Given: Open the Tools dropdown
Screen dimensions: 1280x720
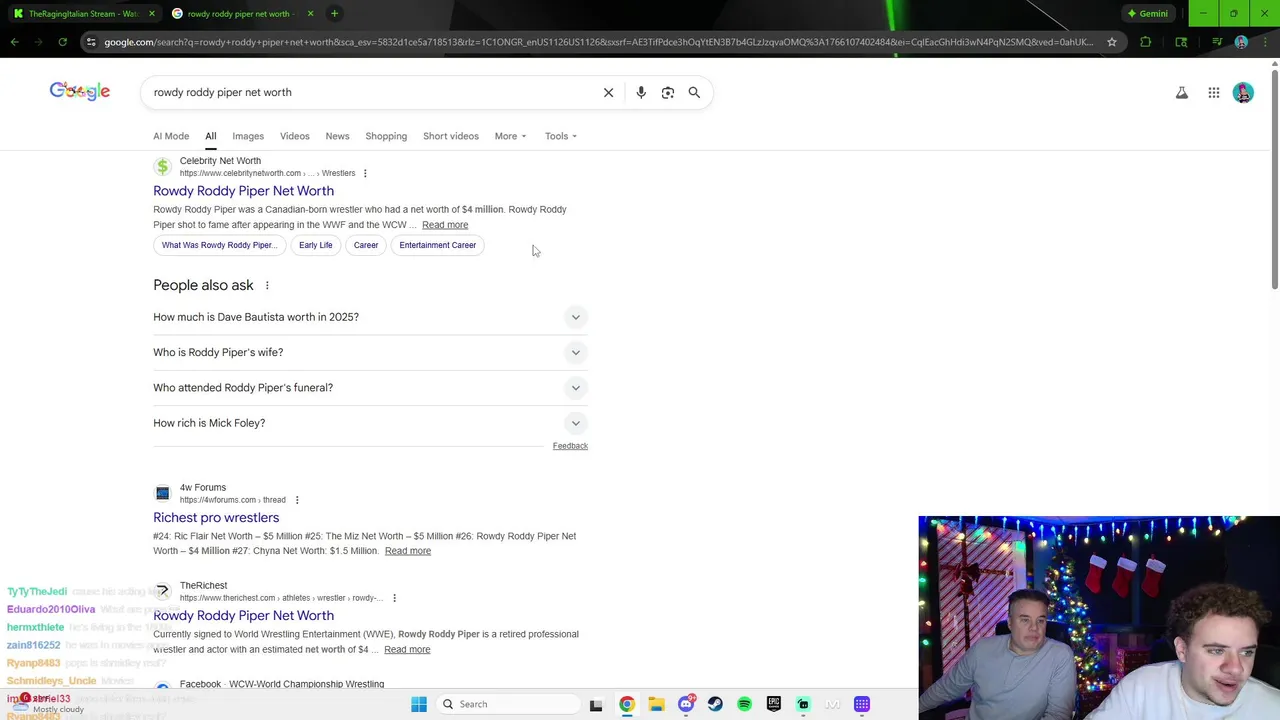Looking at the screenshot, I should click(561, 136).
